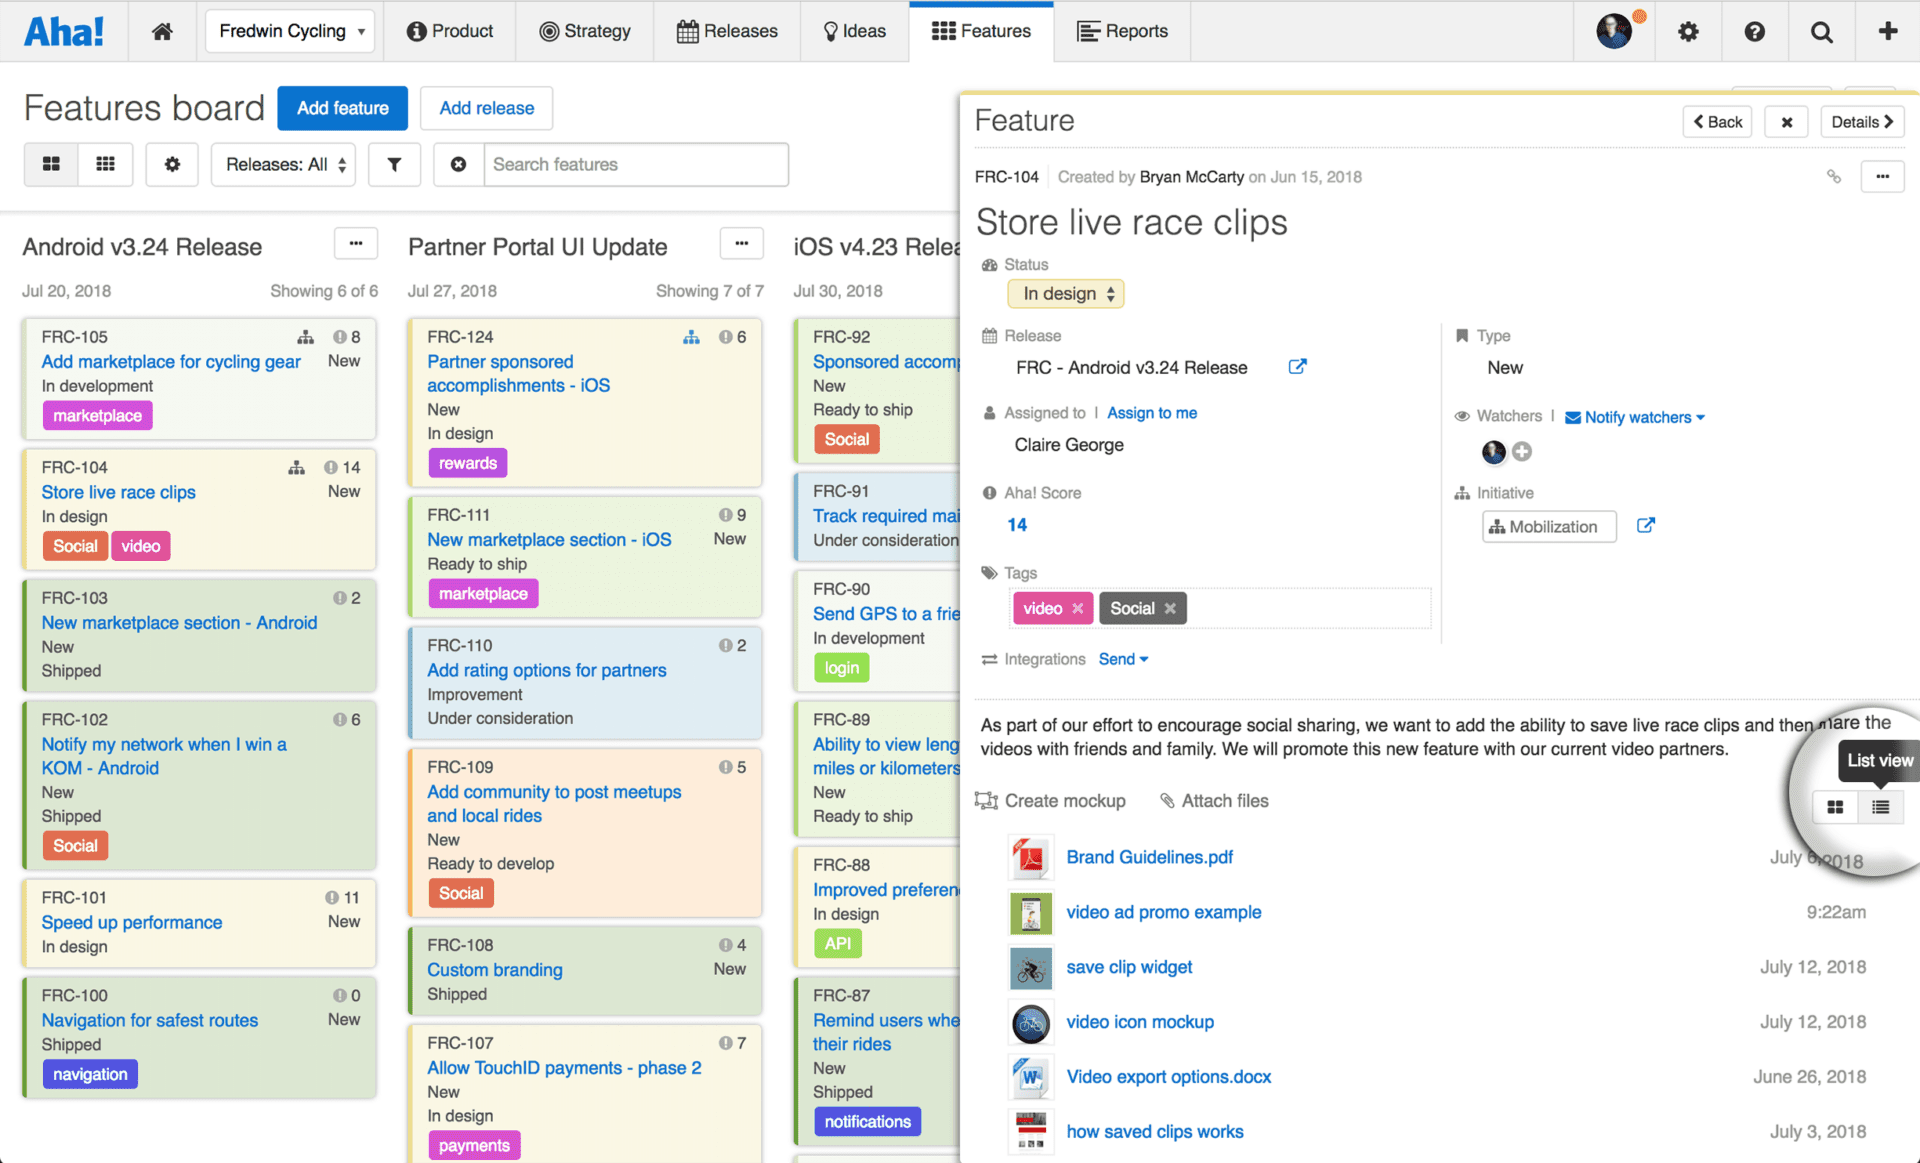
Task: Click the settings gear icon on board
Action: [171, 165]
